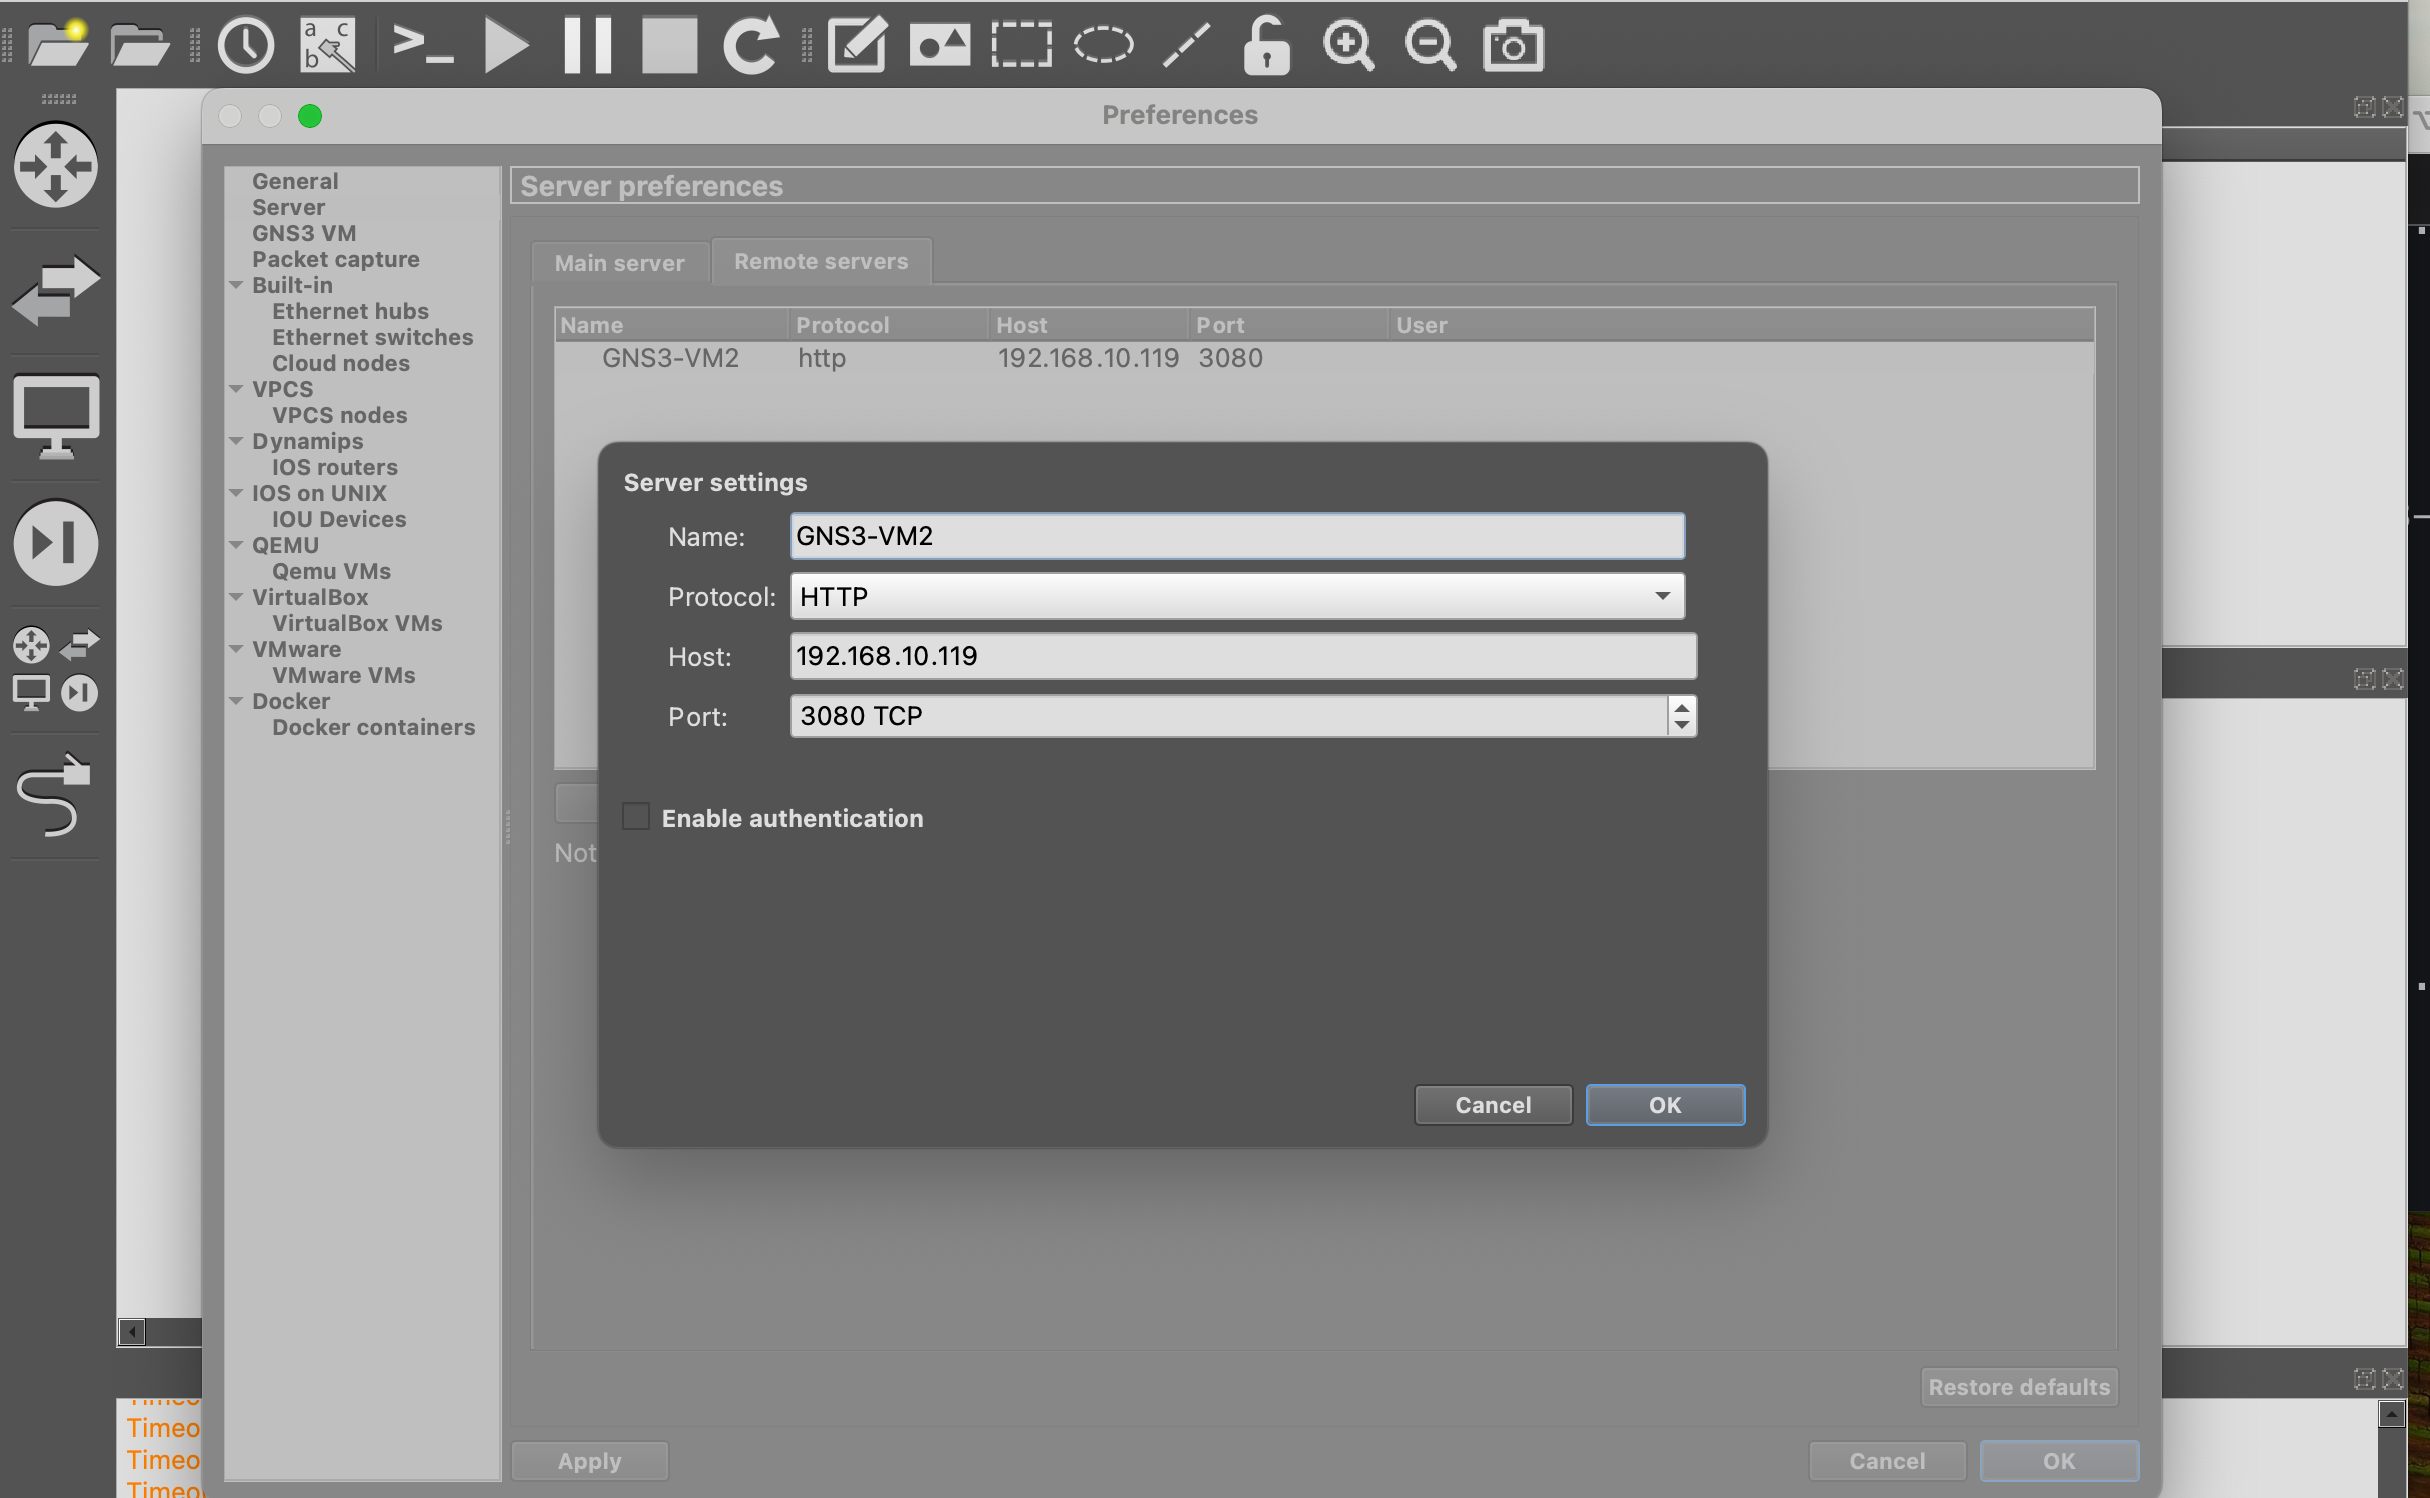Image resolution: width=2430 pixels, height=1498 pixels.
Task: Browse end devices monitor icon
Action: point(55,415)
